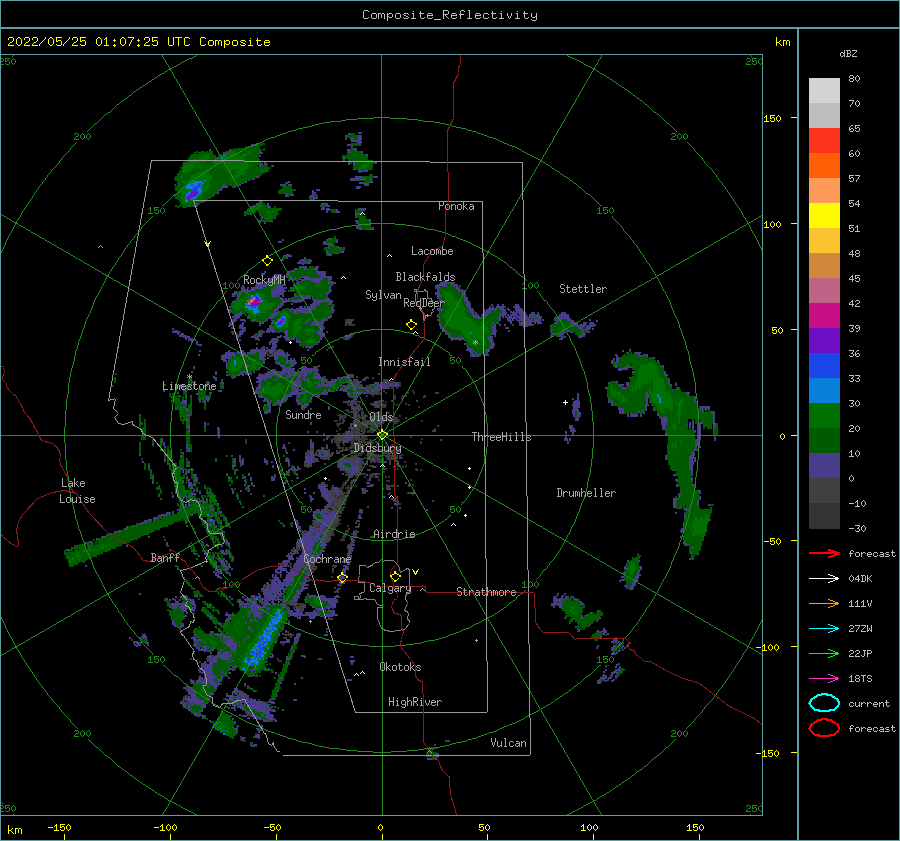
Task: Click the white 04DK arrow in legend
Action: point(824,579)
